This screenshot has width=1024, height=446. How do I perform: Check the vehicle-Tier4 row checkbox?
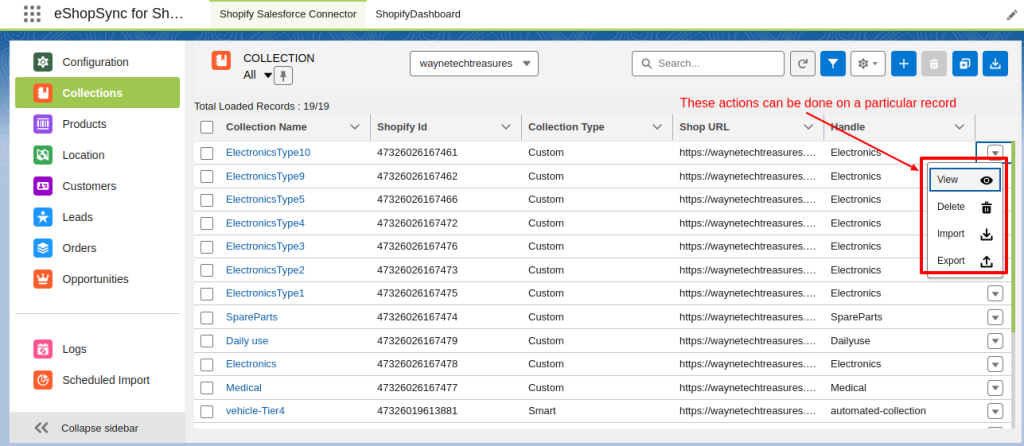207,411
